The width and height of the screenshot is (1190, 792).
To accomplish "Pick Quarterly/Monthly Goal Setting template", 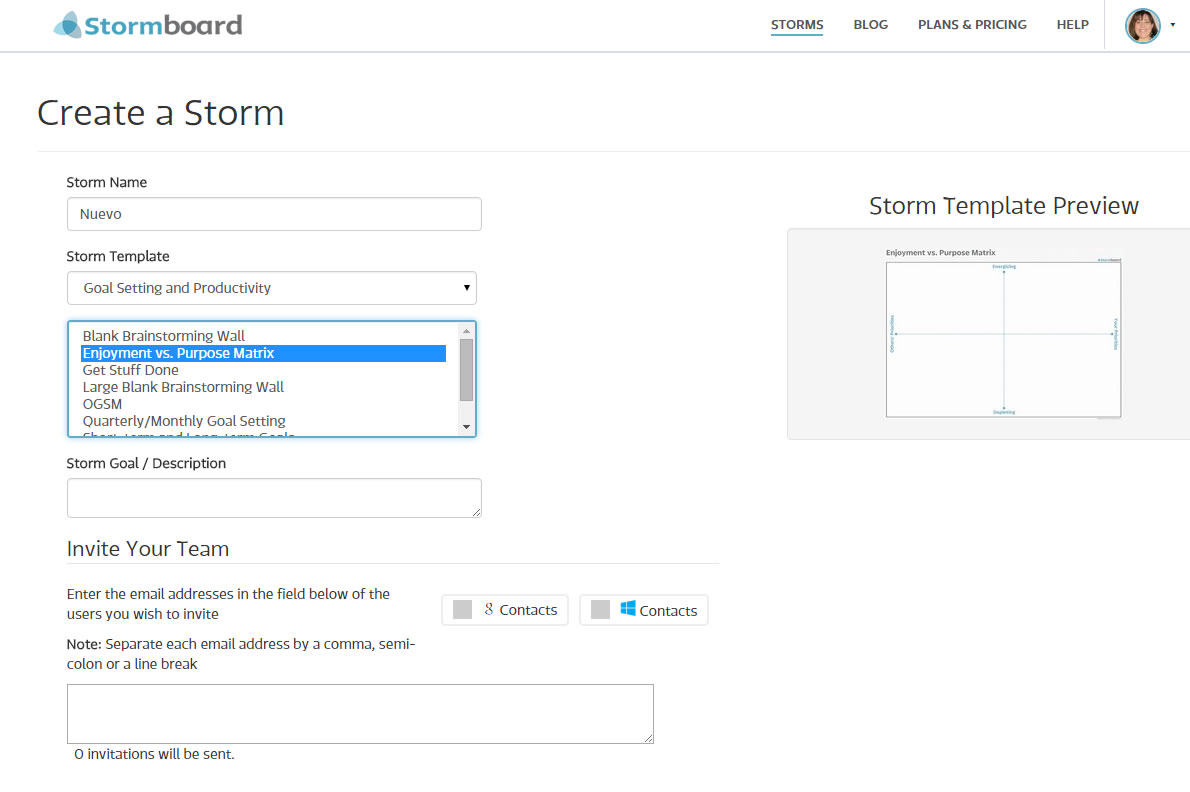I will point(184,421).
